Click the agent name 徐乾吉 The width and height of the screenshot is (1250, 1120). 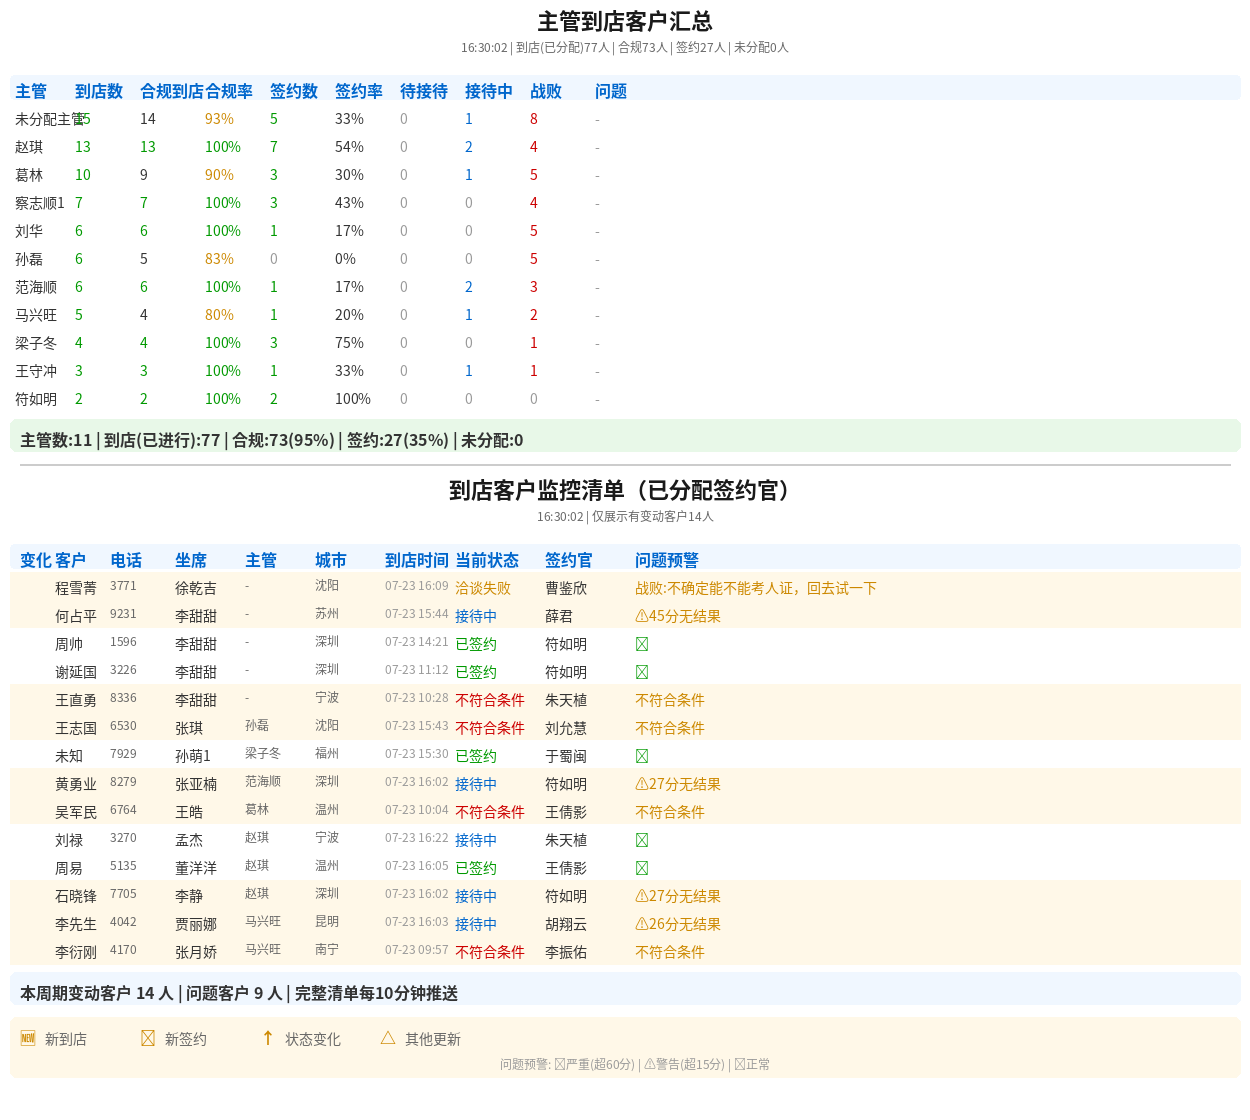(x=196, y=588)
